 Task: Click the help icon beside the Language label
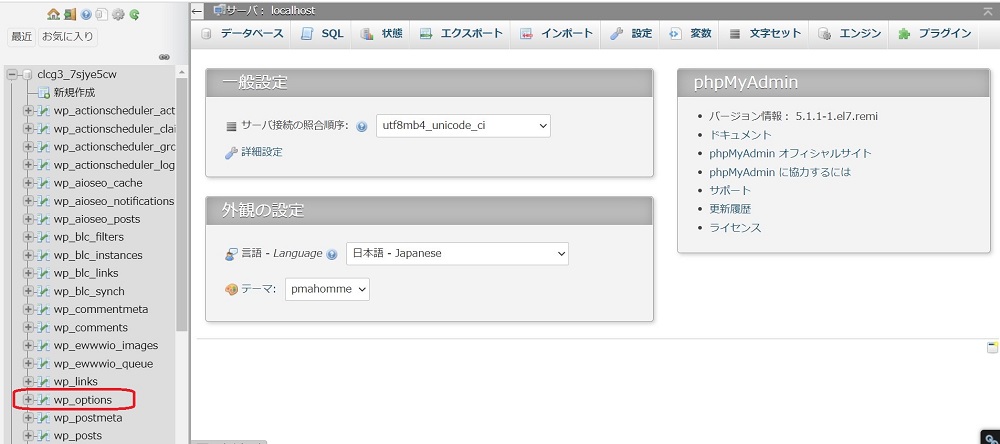click(x=331, y=254)
